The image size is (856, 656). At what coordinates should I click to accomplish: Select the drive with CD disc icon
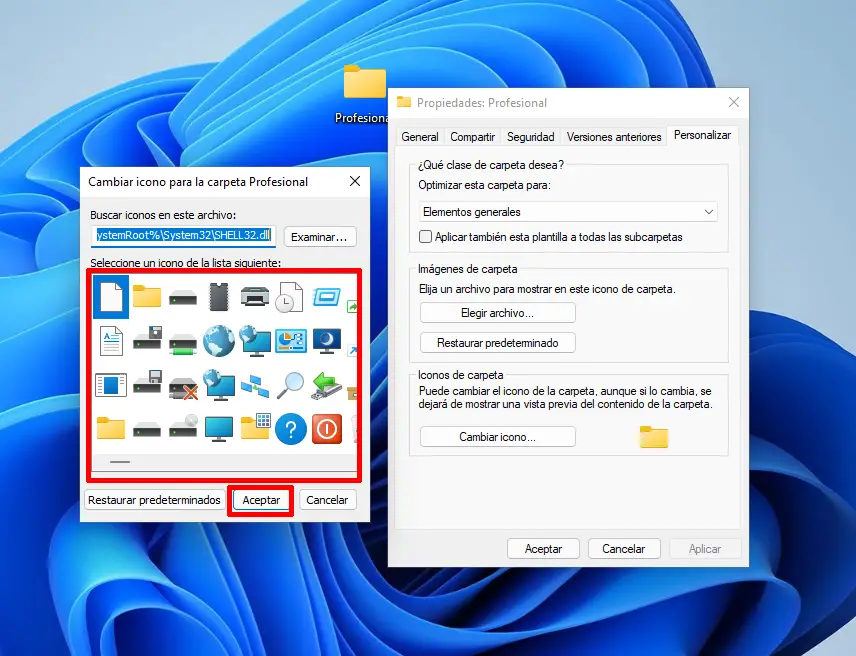point(183,426)
